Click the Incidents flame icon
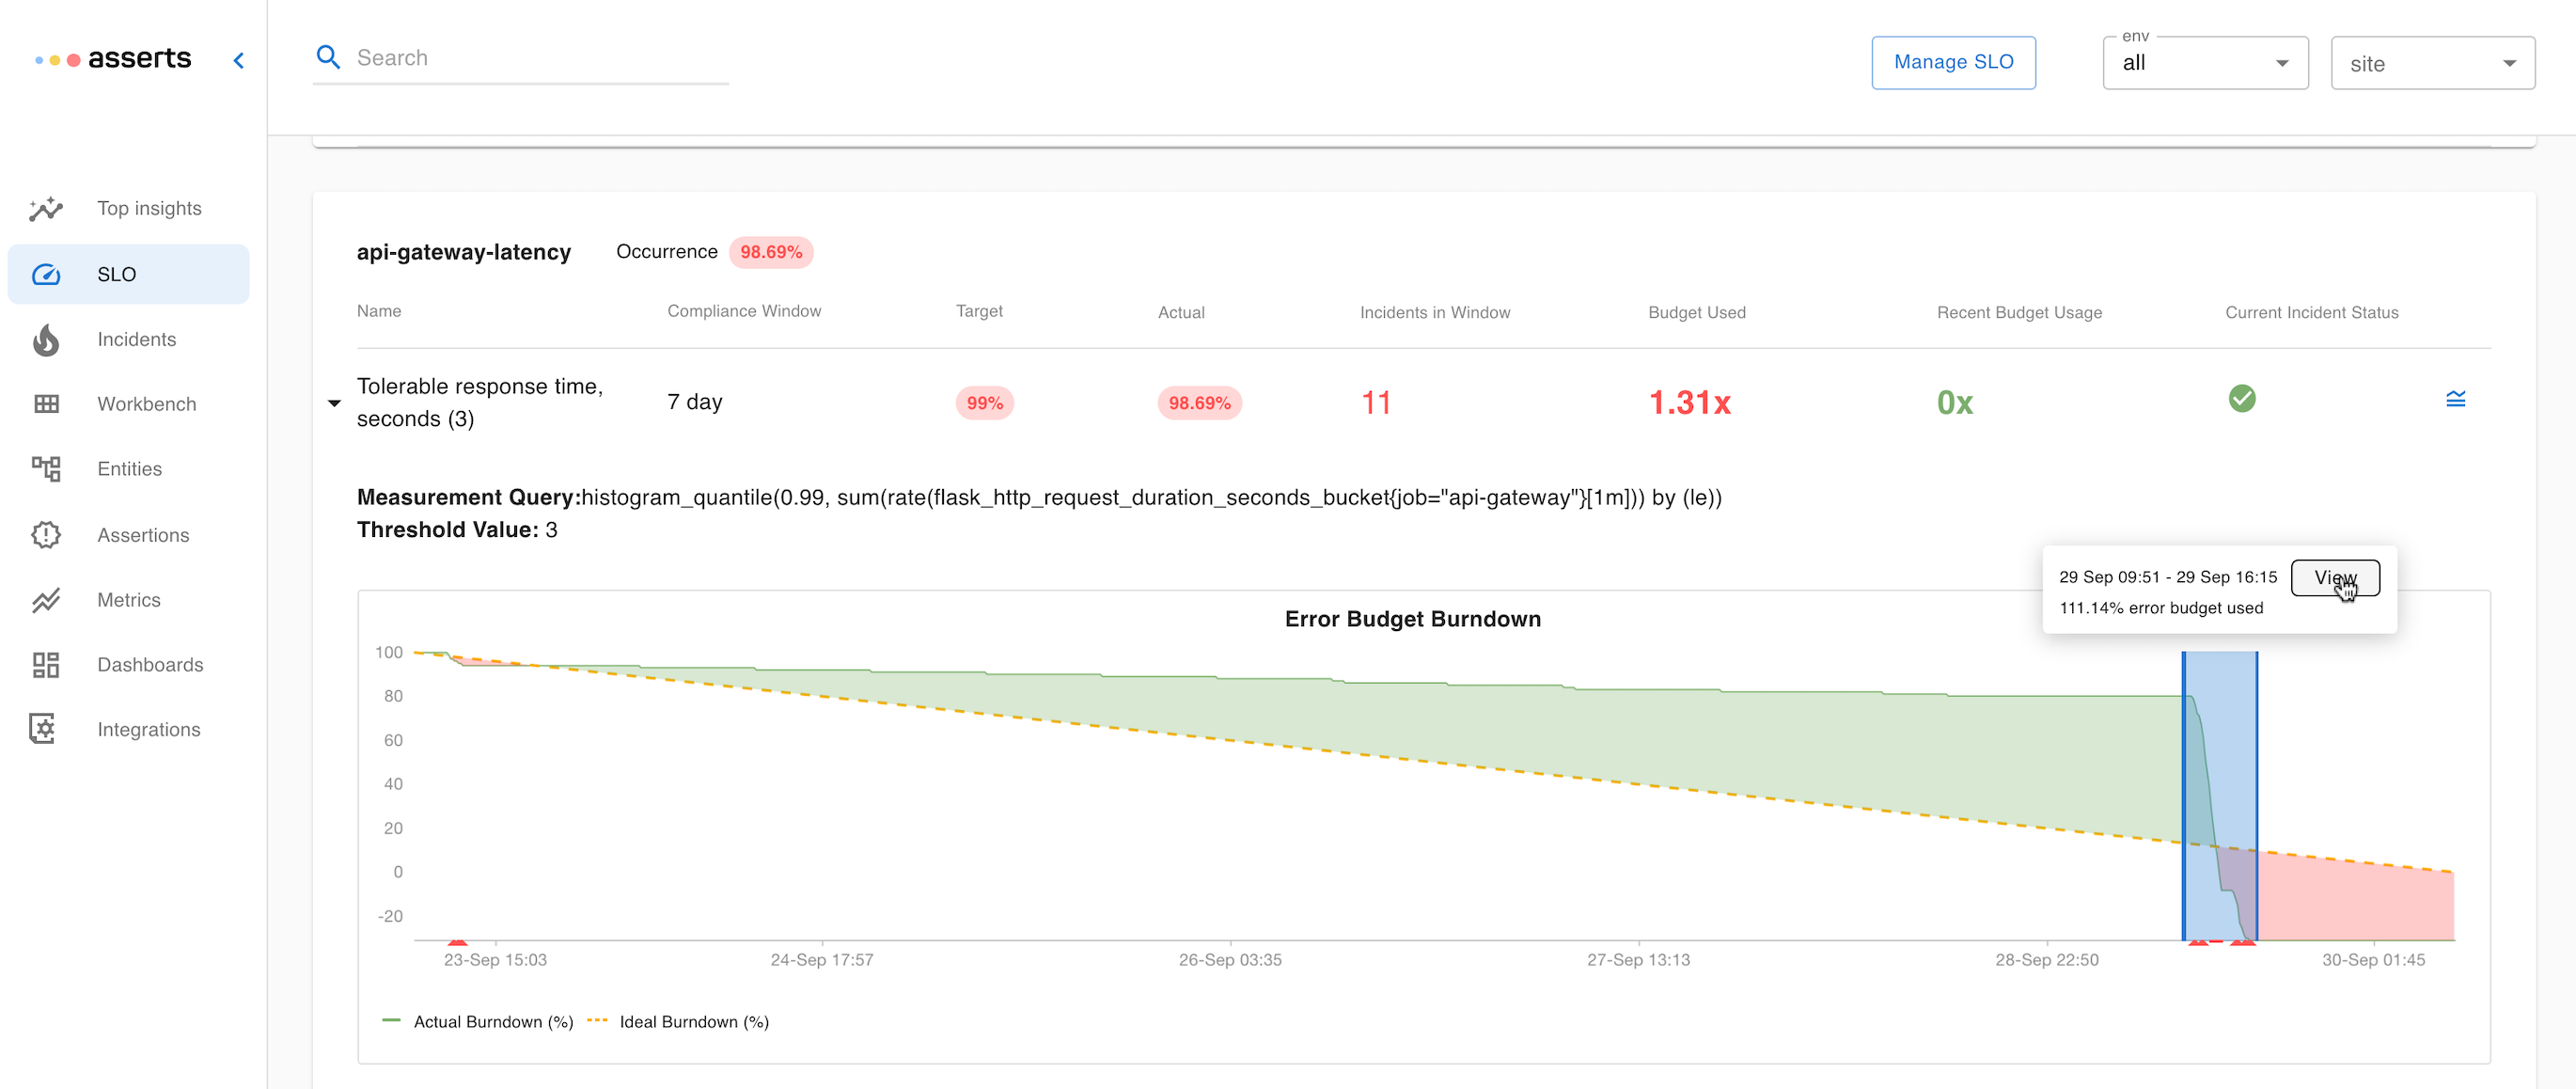This screenshot has height=1089, width=2576. [46, 340]
